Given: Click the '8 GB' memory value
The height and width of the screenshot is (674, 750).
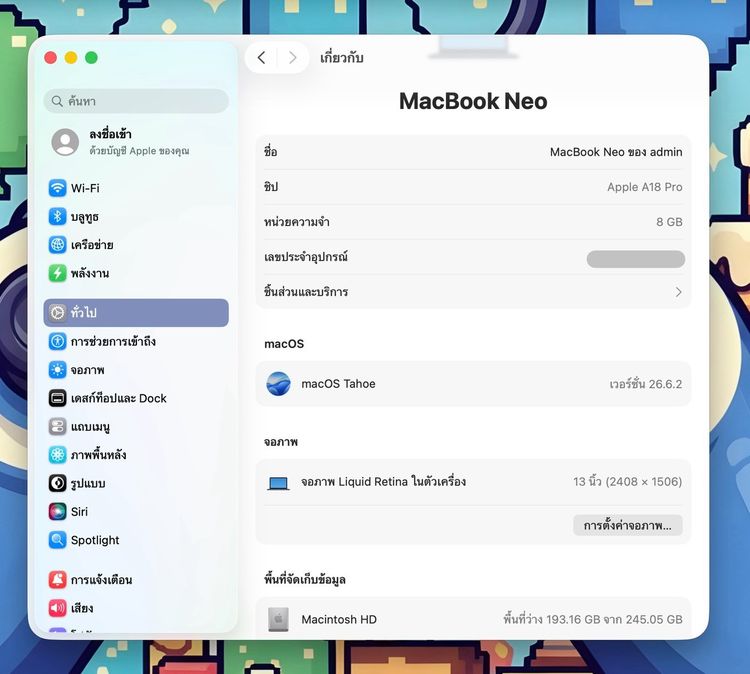Looking at the screenshot, I should (669, 222).
